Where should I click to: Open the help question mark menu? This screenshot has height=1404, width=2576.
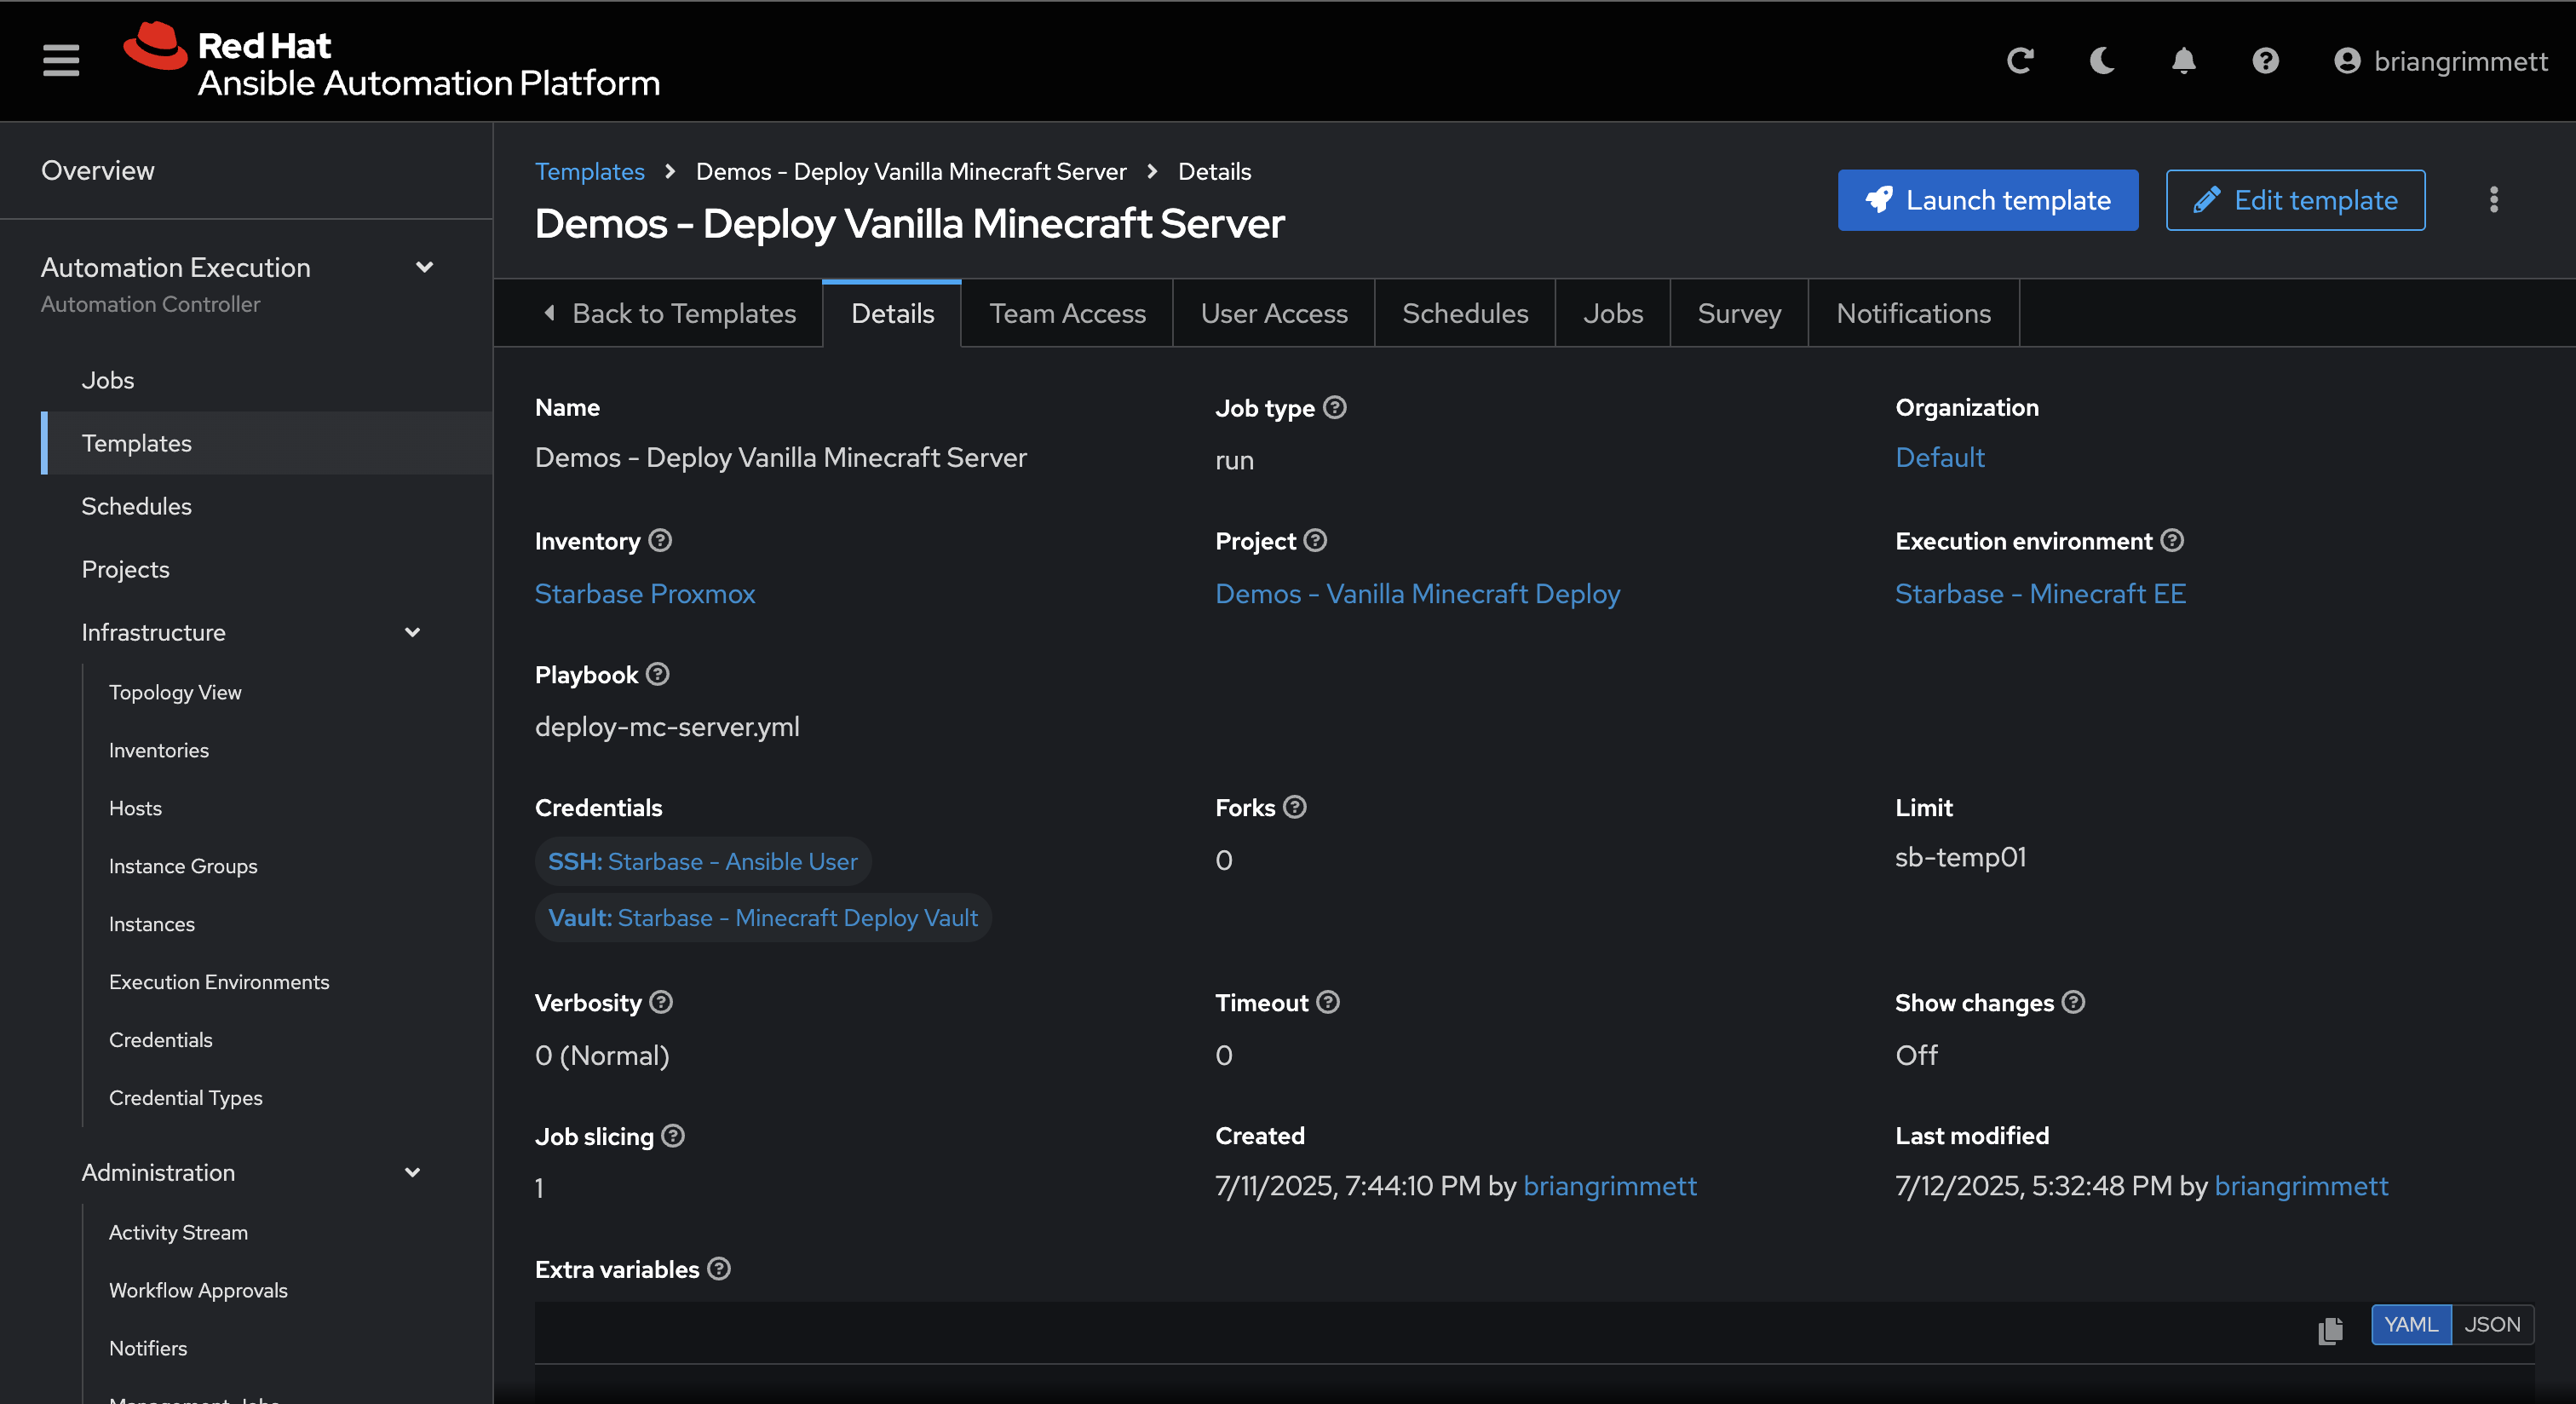point(2265,61)
